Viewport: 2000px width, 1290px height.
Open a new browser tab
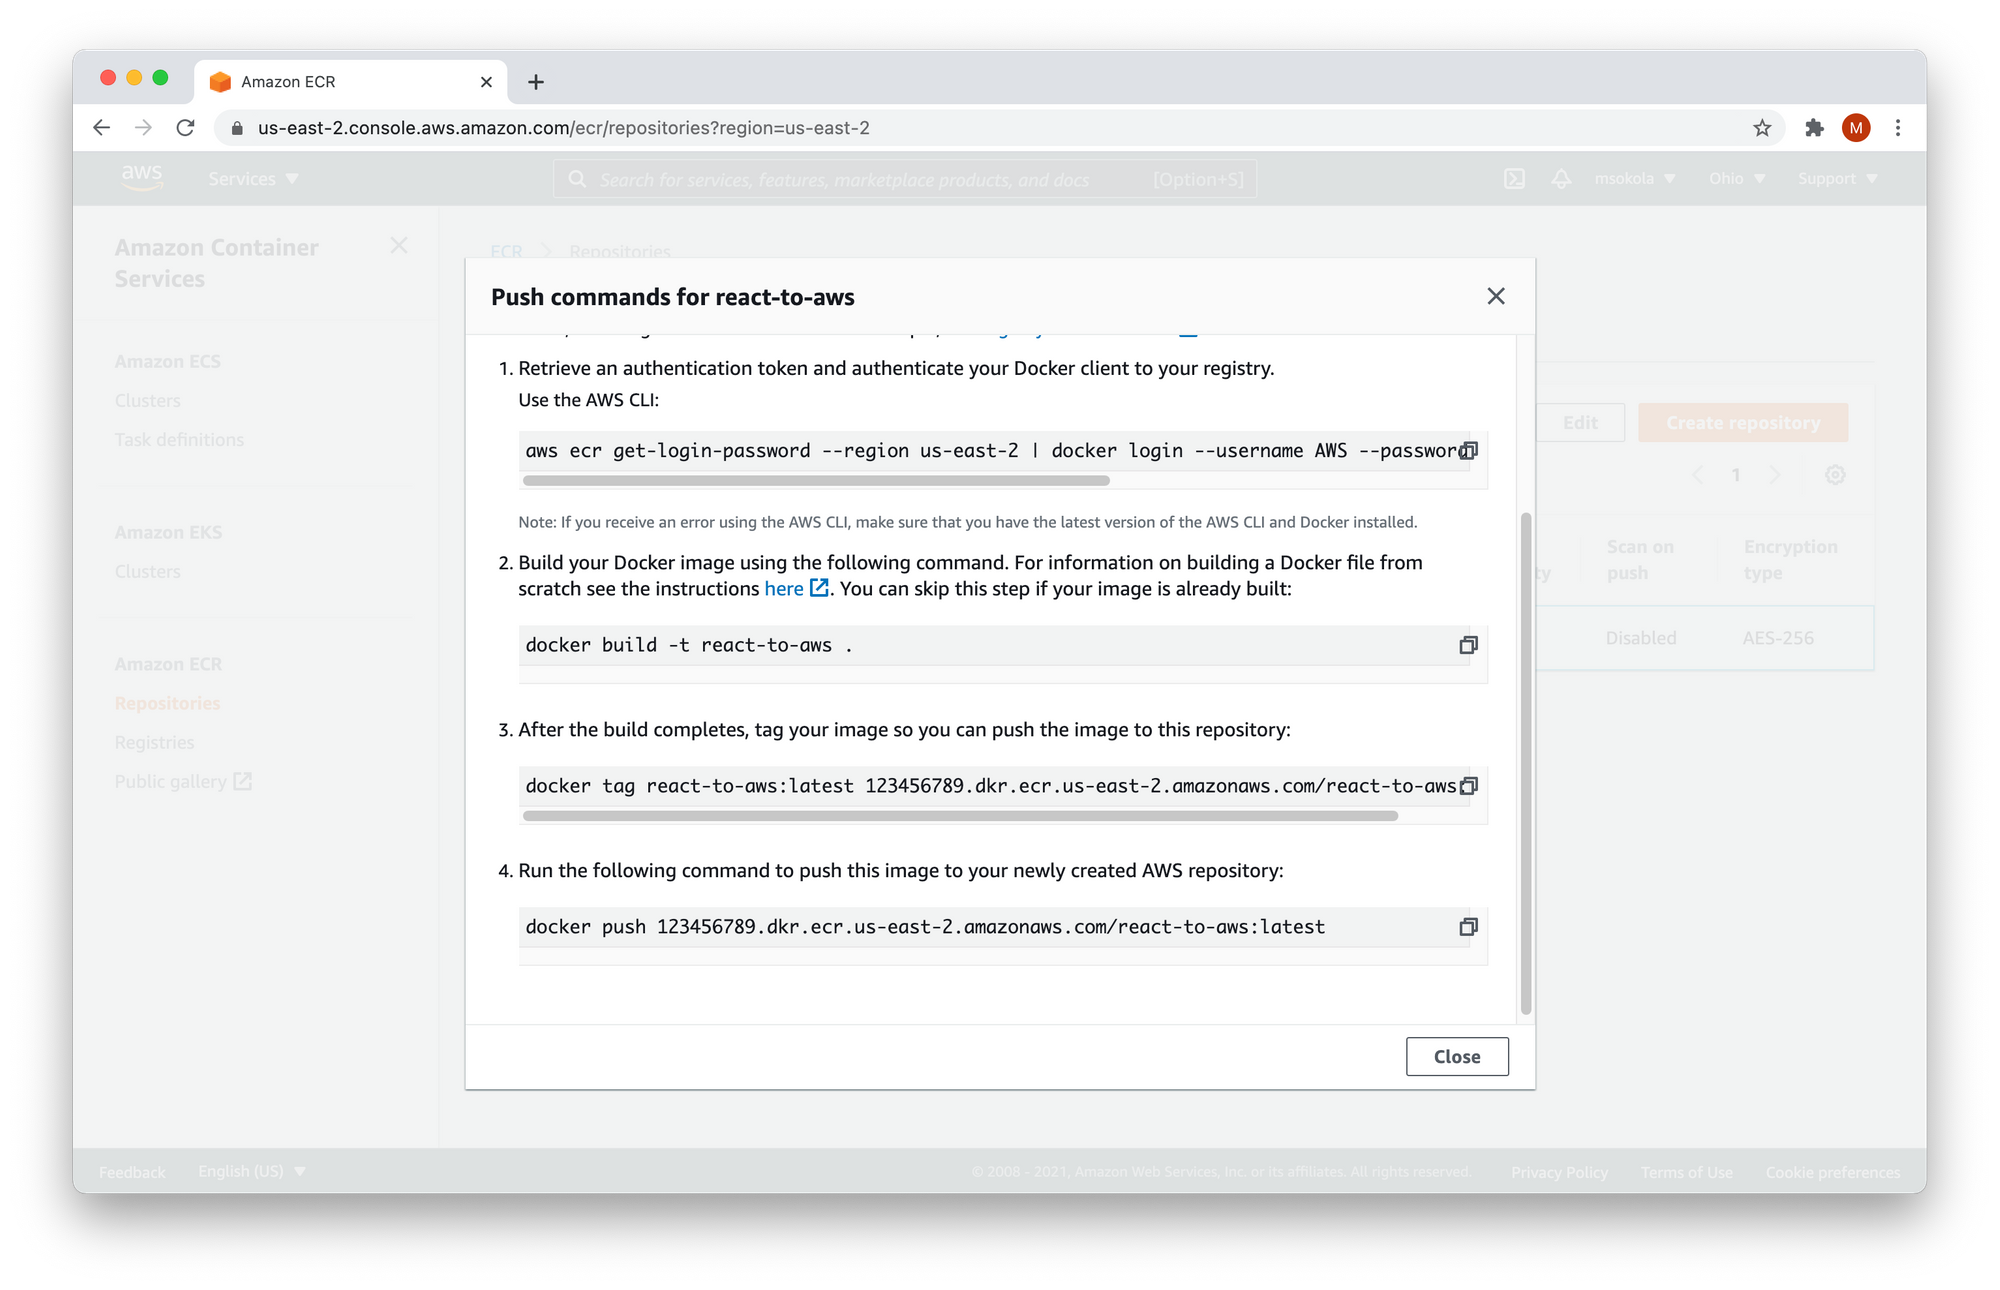pos(536,82)
